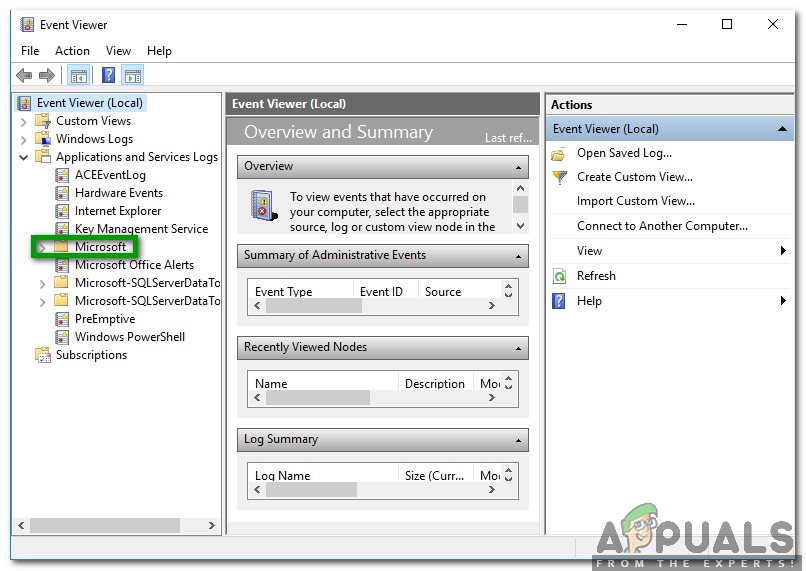This screenshot has width=806, height=571.
Task: Click the Internet Explorer log icon
Action: (62, 211)
